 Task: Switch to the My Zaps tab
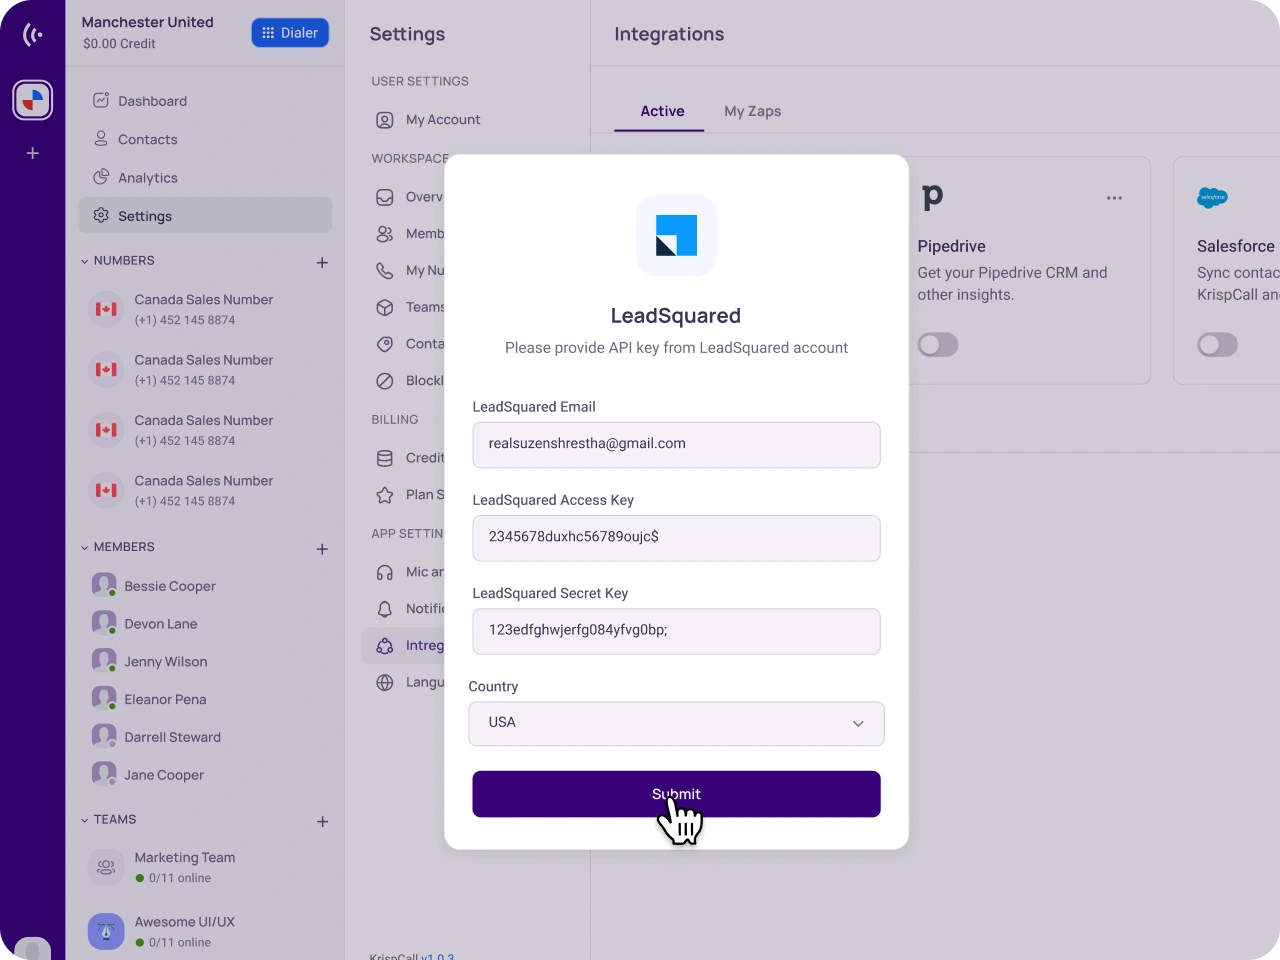point(752,111)
